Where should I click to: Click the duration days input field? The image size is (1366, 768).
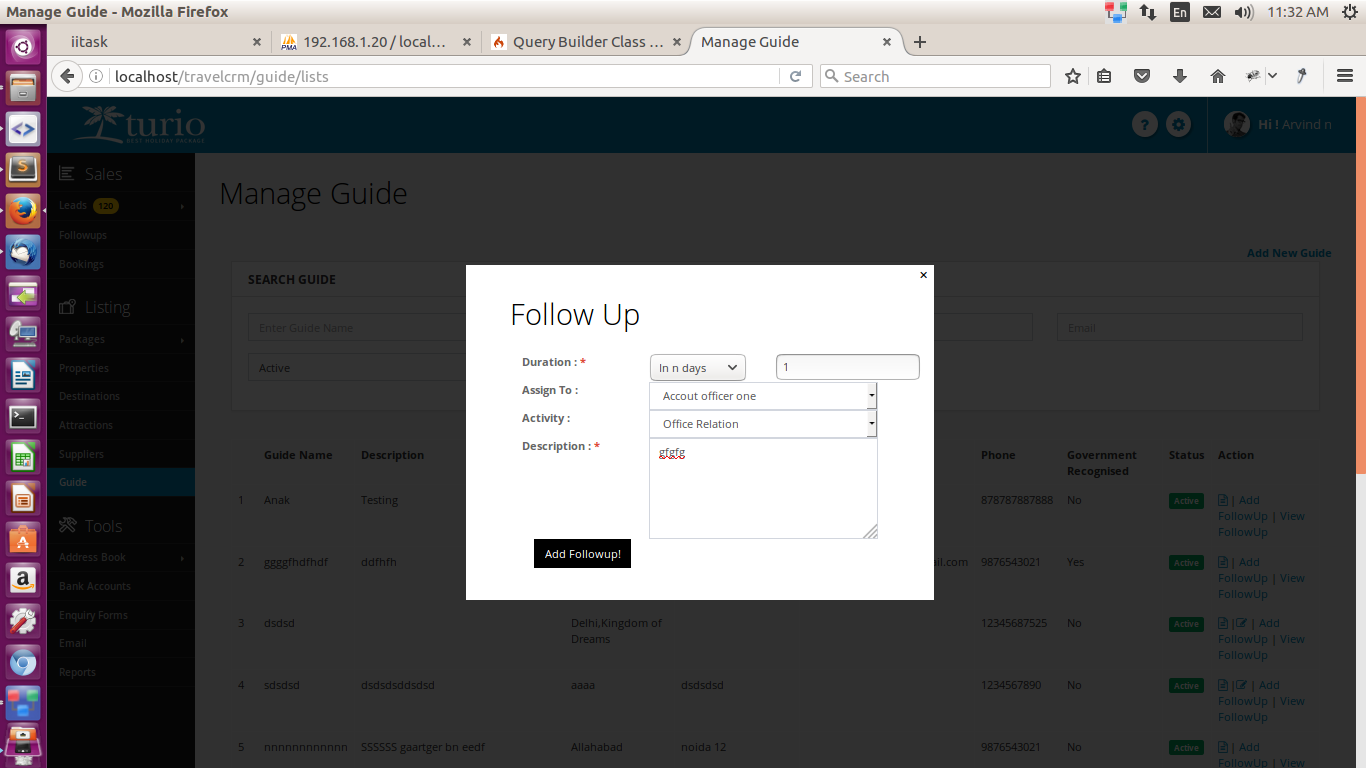[x=847, y=367]
